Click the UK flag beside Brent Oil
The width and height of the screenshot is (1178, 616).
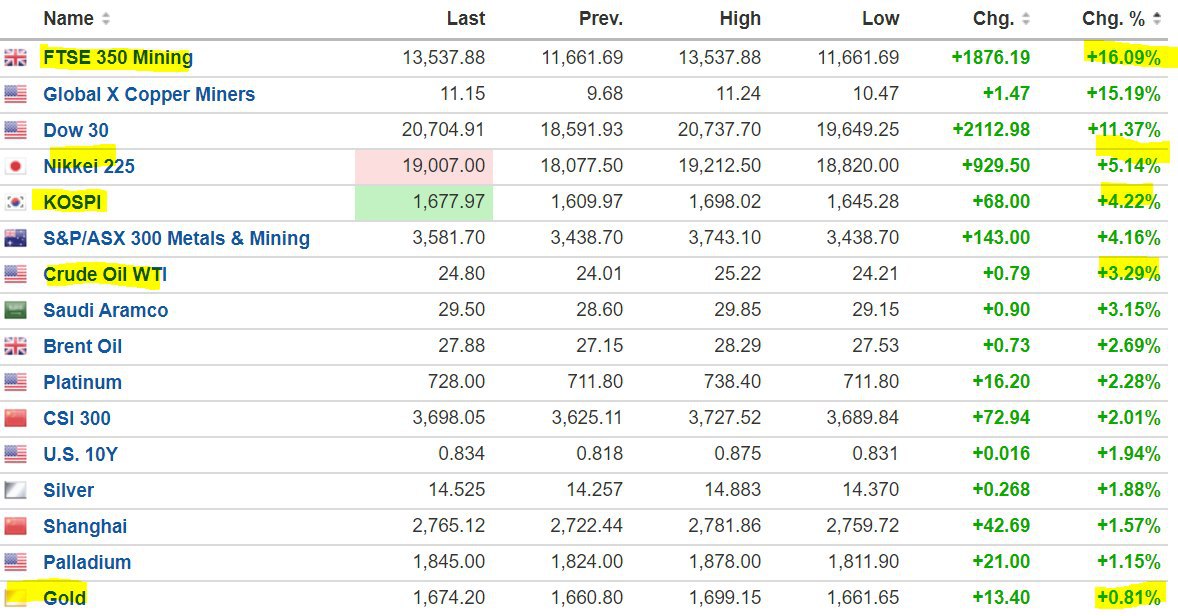pos(15,346)
